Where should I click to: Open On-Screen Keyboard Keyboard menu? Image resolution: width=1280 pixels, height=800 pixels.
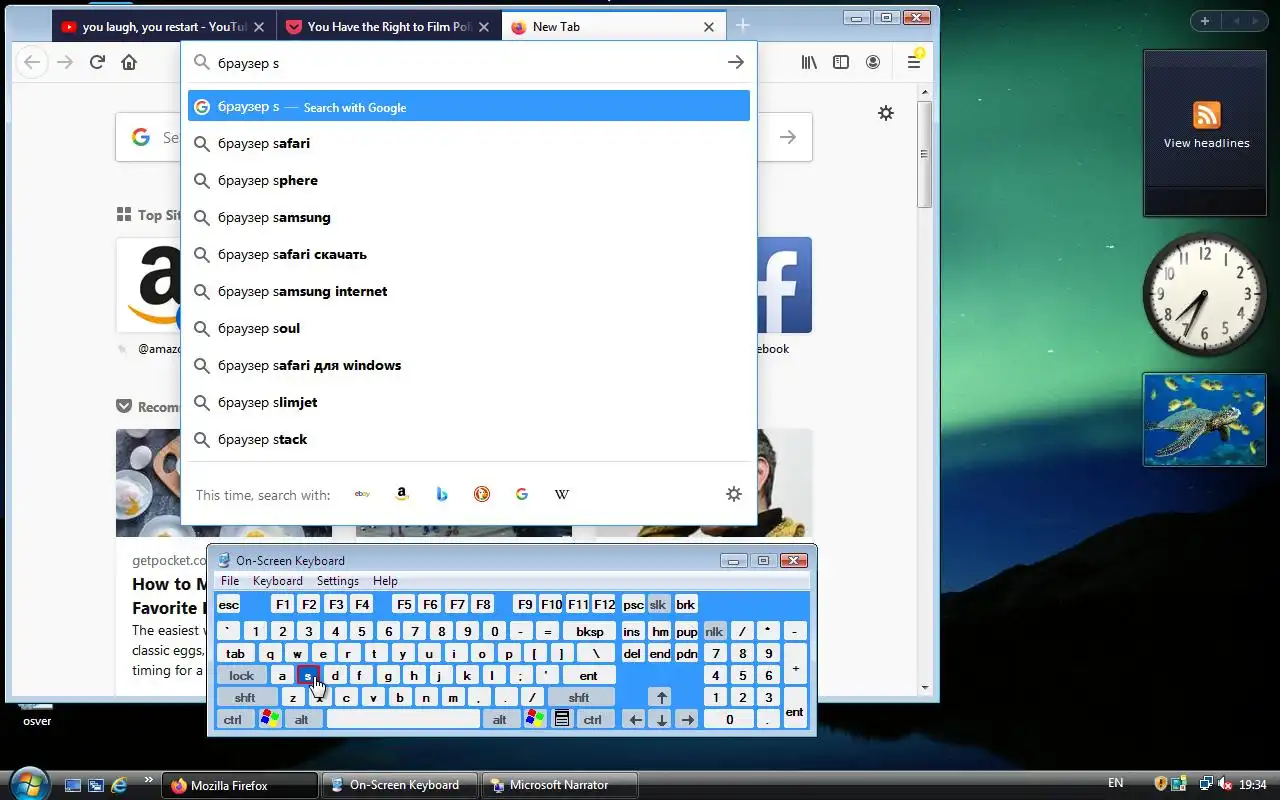(278, 581)
